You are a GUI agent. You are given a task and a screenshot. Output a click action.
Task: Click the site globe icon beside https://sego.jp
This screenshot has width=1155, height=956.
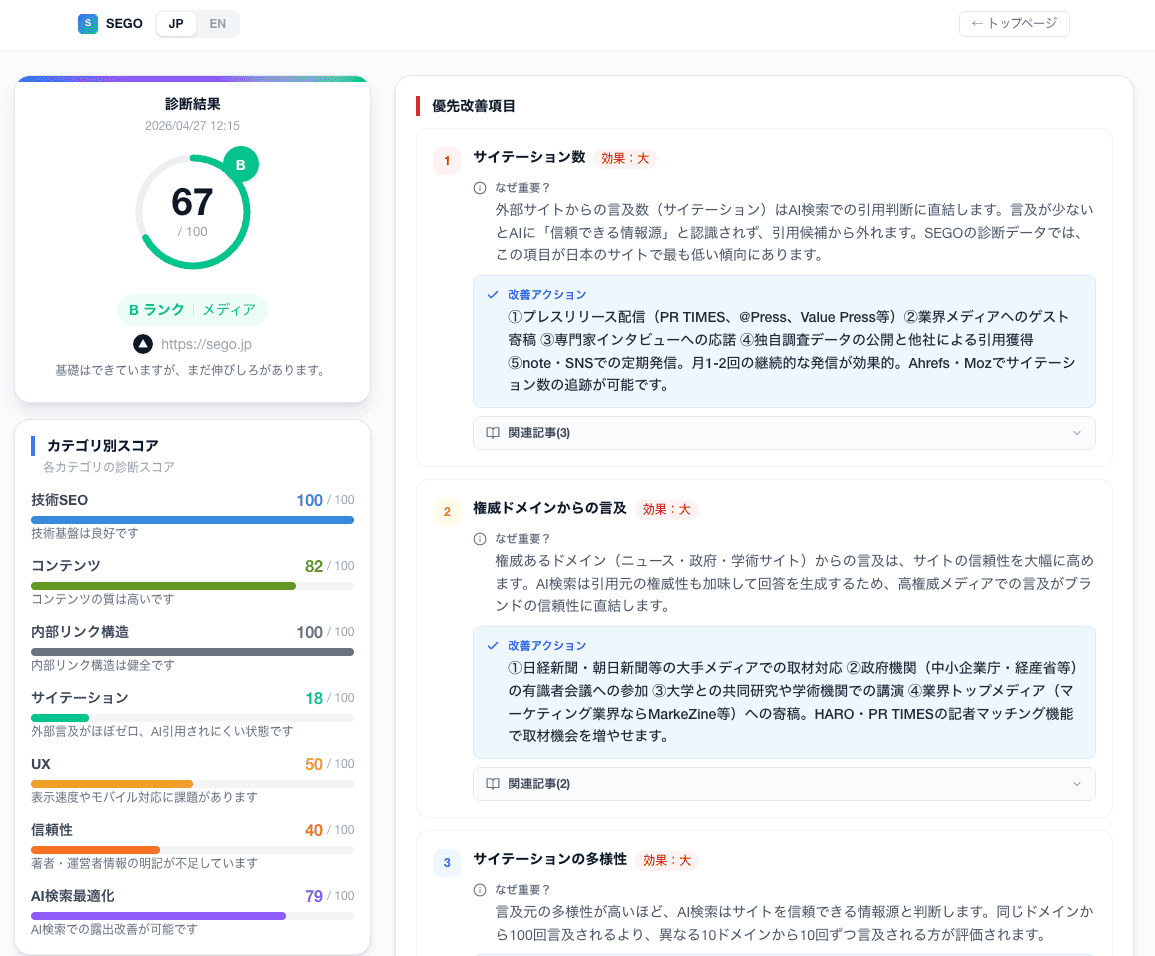(x=142, y=343)
